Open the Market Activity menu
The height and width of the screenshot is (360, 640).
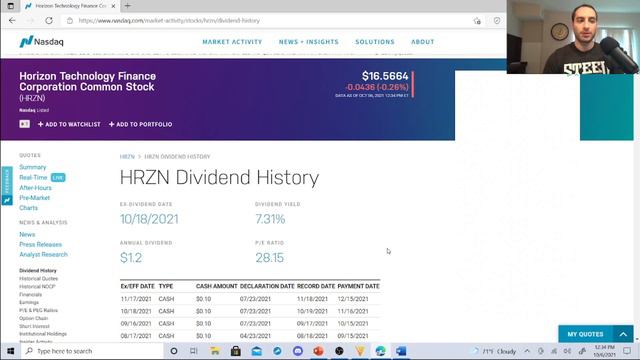(x=232, y=42)
